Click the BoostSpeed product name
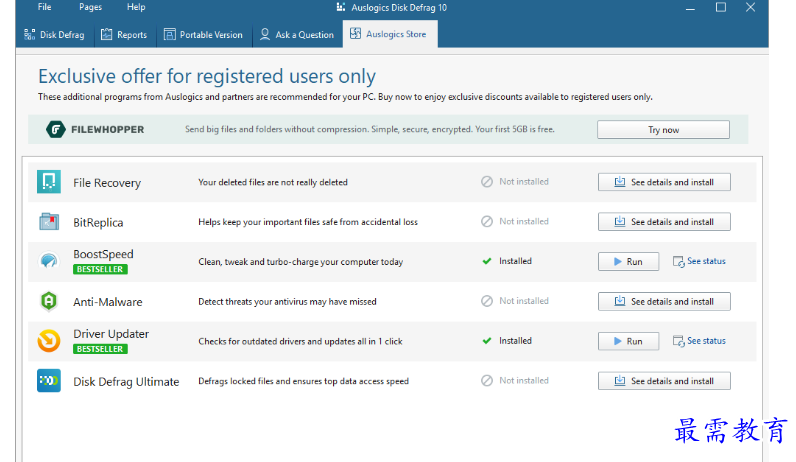This screenshot has height=462, width=796. click(103, 254)
